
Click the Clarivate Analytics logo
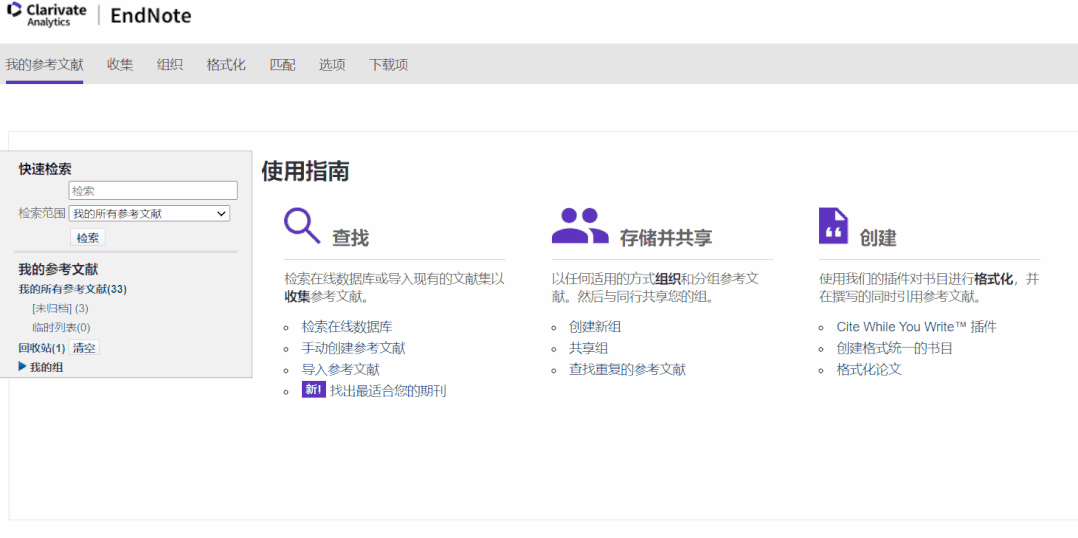47,15
